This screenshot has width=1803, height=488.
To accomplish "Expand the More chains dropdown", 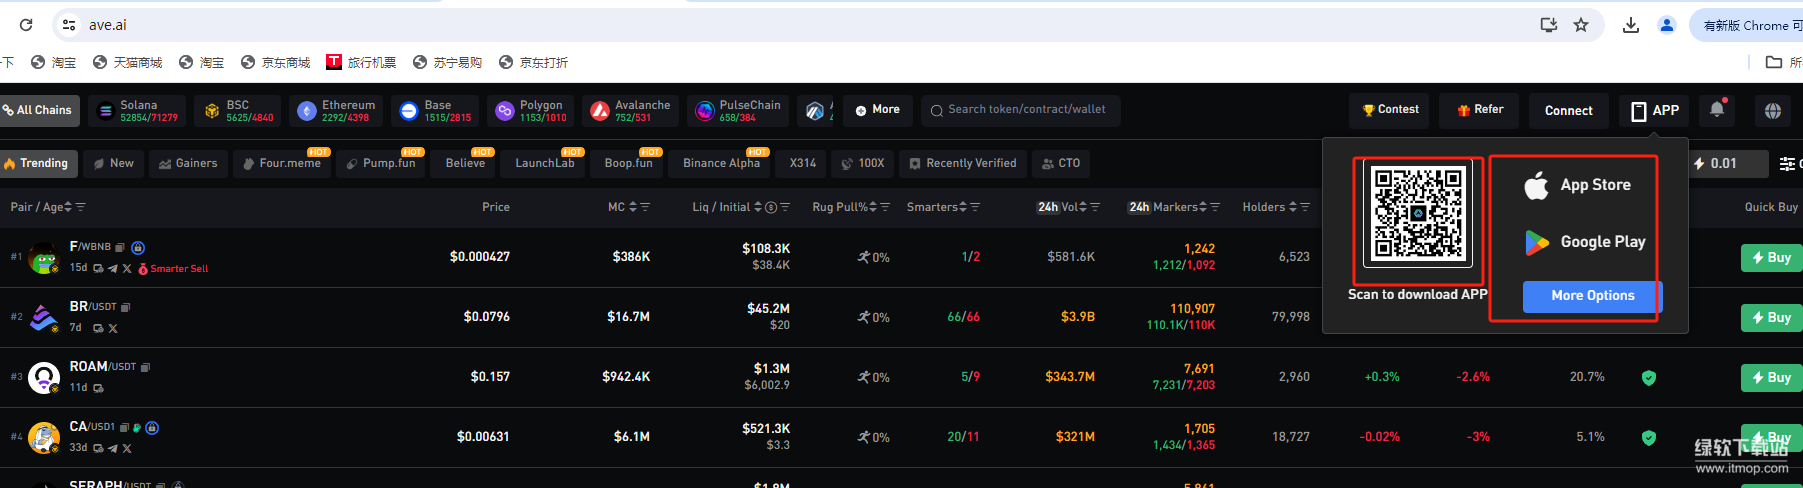I will coord(878,110).
